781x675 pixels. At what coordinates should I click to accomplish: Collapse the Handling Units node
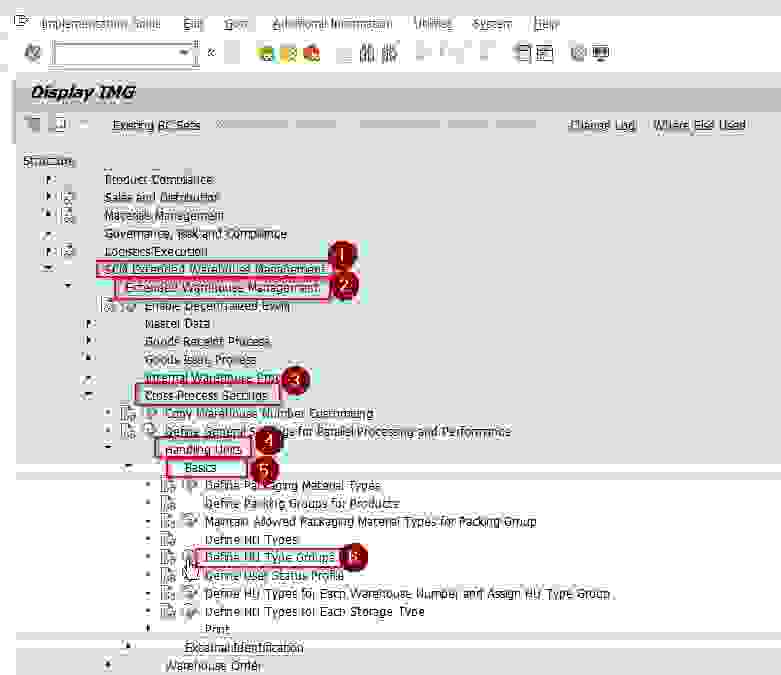point(109,447)
